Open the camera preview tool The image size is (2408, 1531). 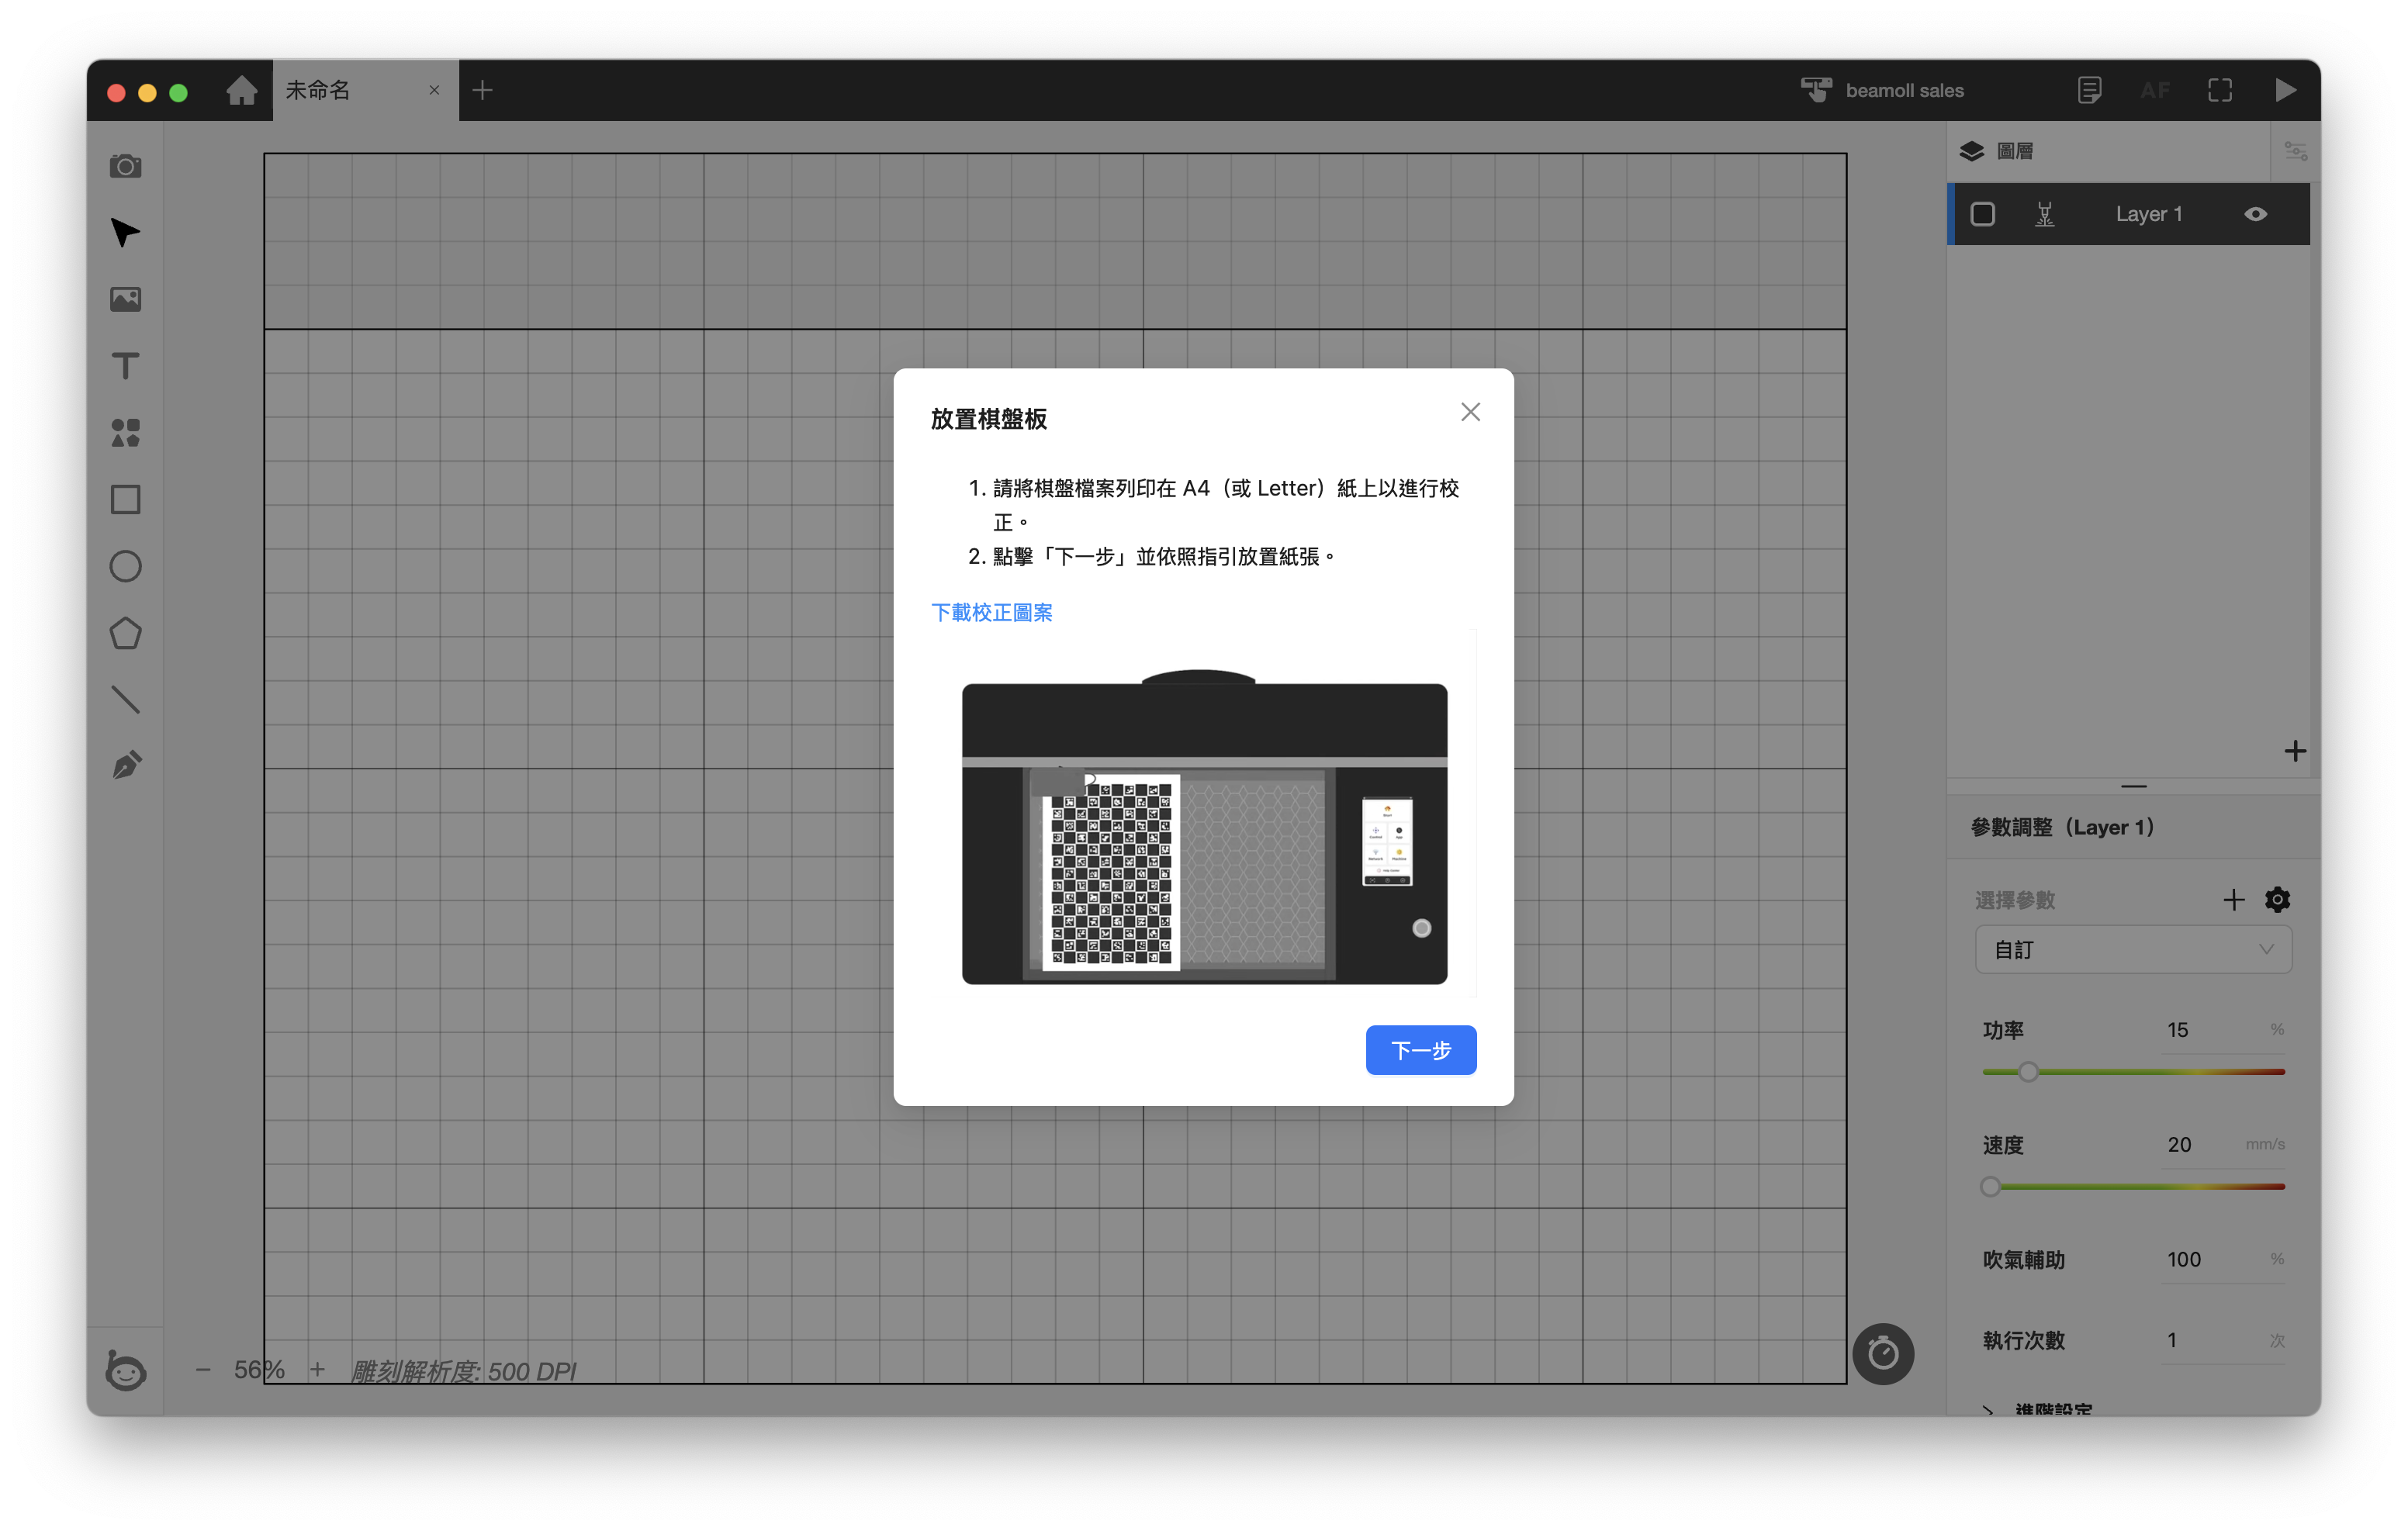[125, 166]
